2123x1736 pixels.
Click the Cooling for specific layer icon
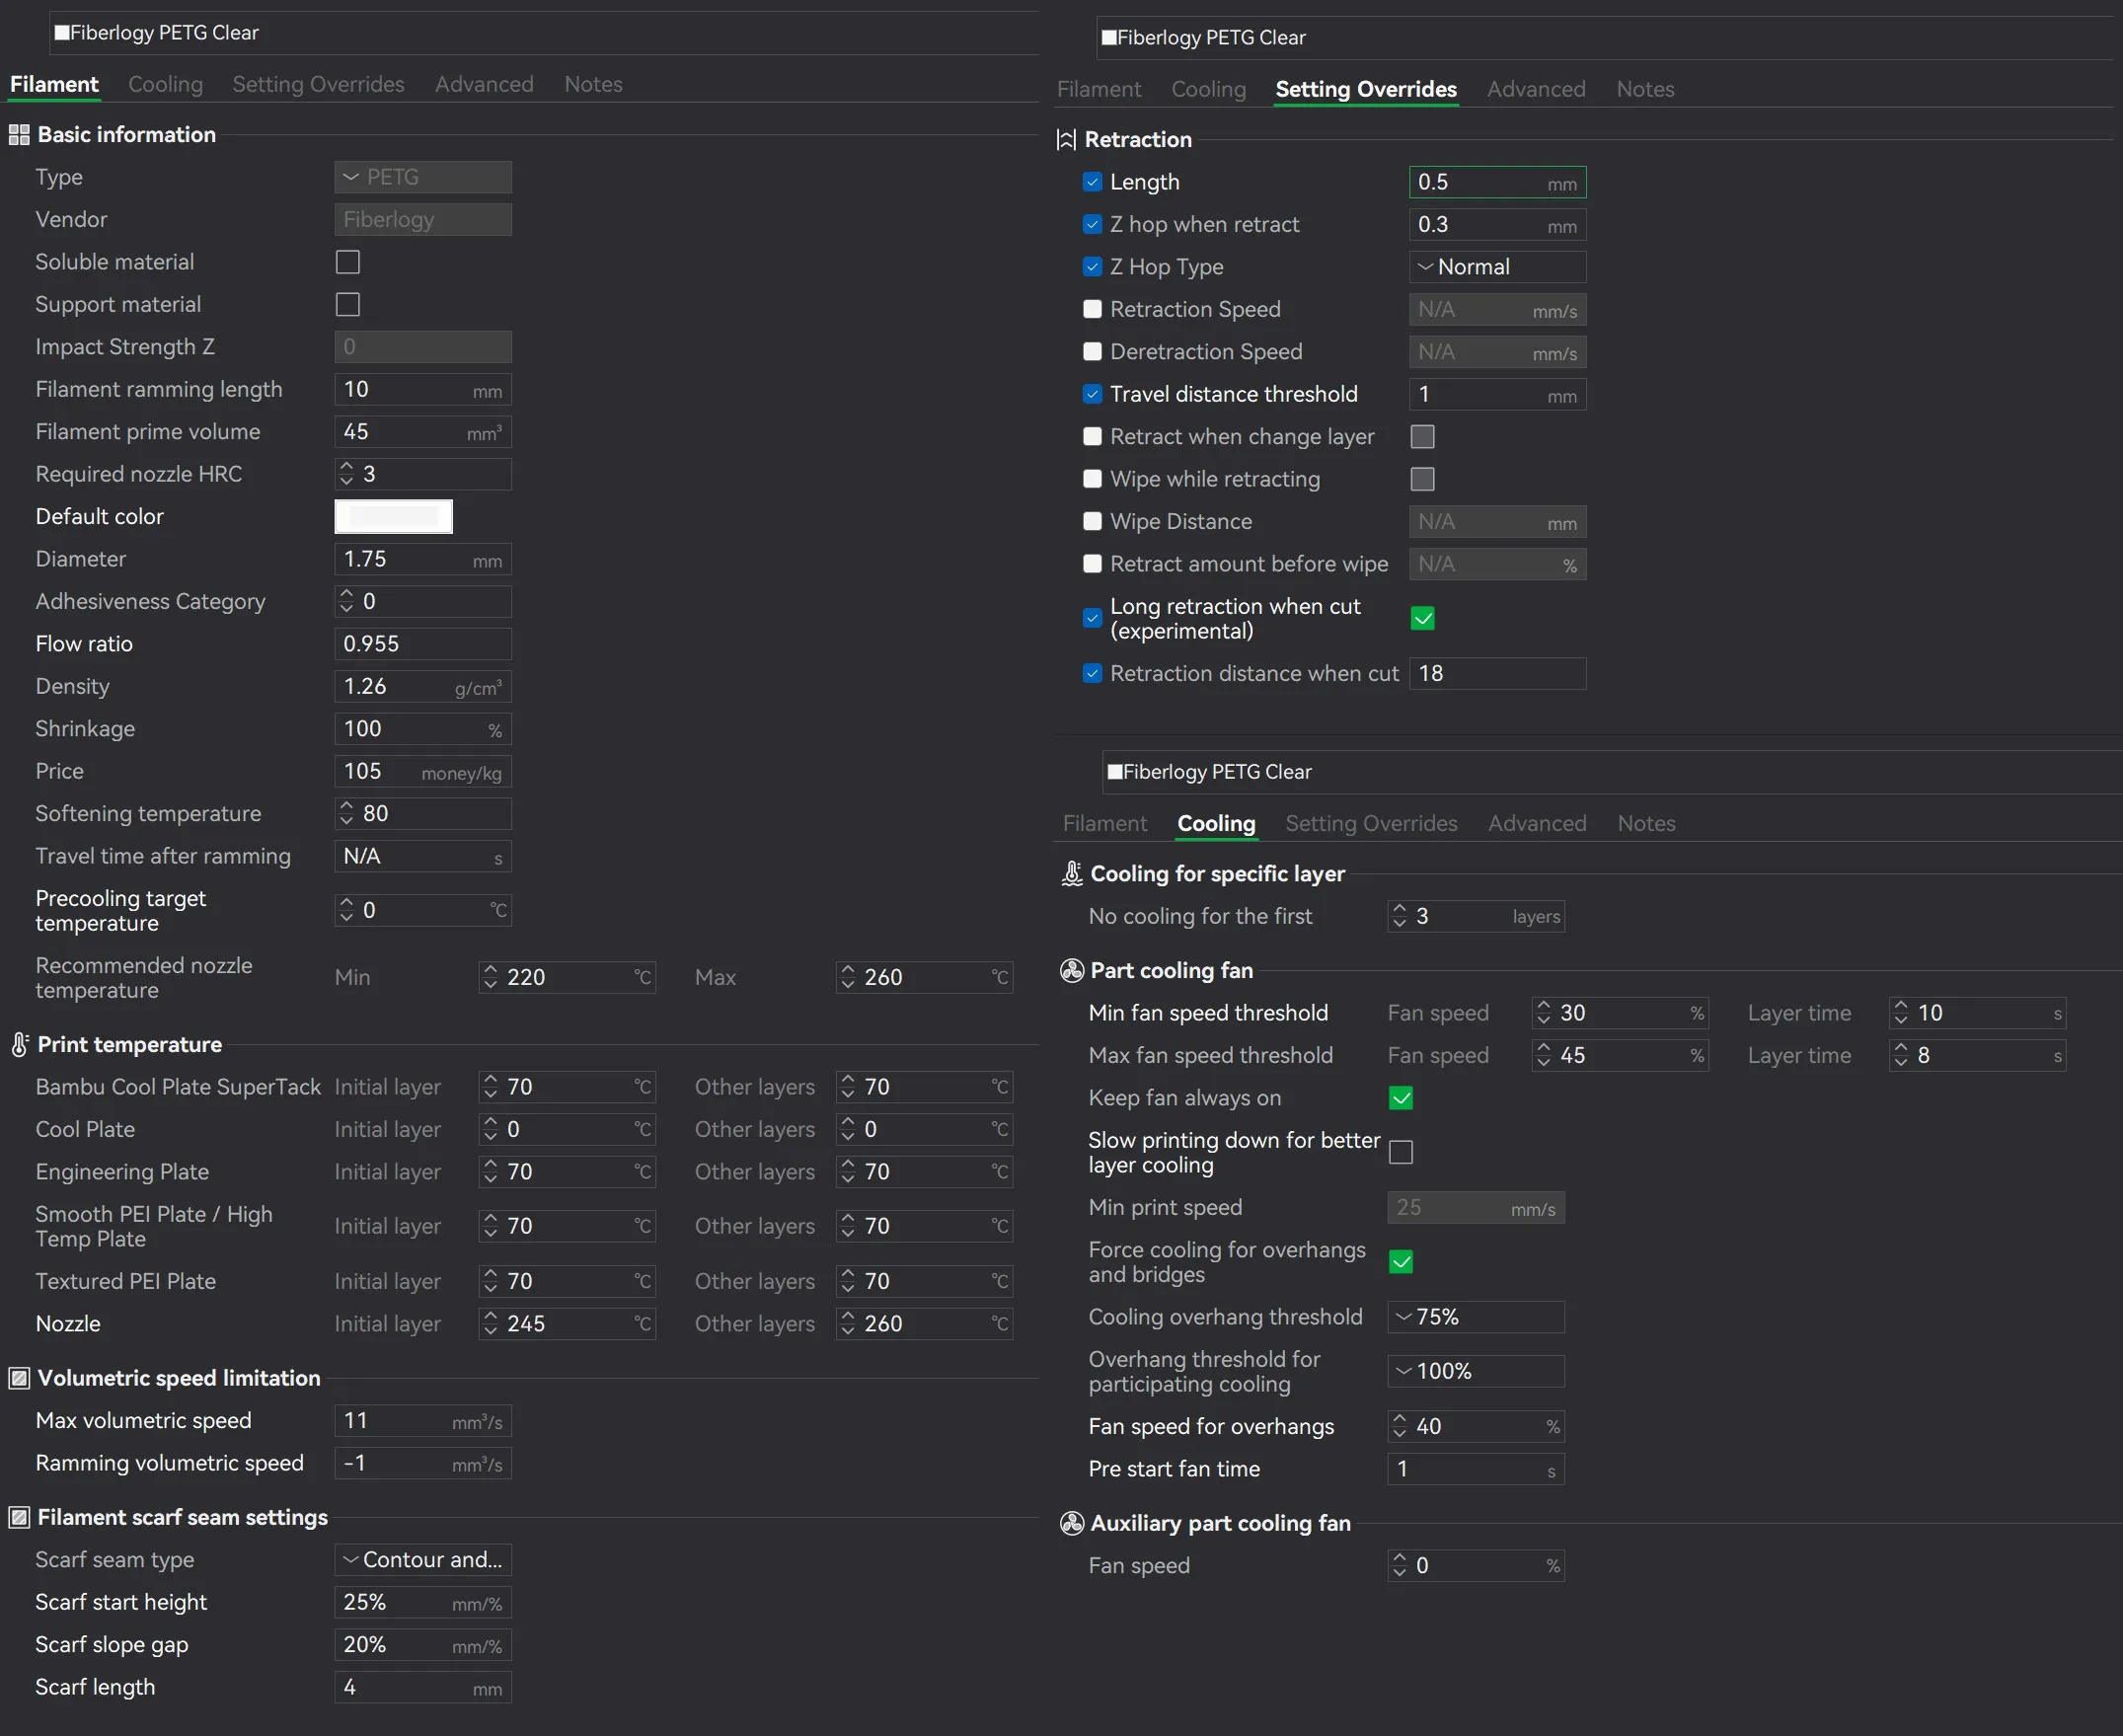[x=1072, y=874]
